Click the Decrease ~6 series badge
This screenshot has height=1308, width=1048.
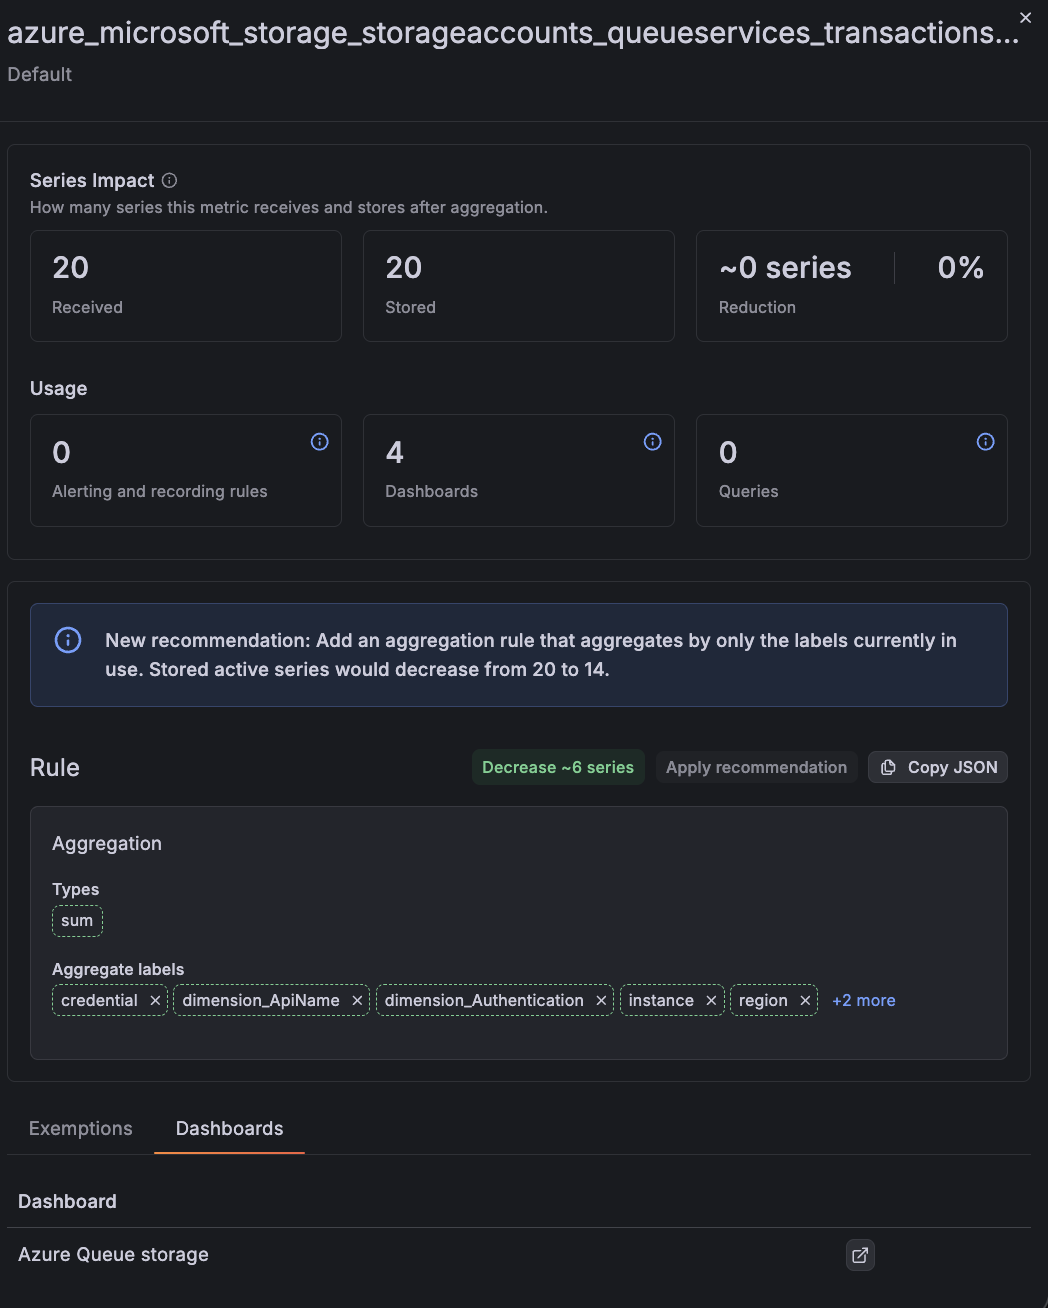(x=558, y=767)
